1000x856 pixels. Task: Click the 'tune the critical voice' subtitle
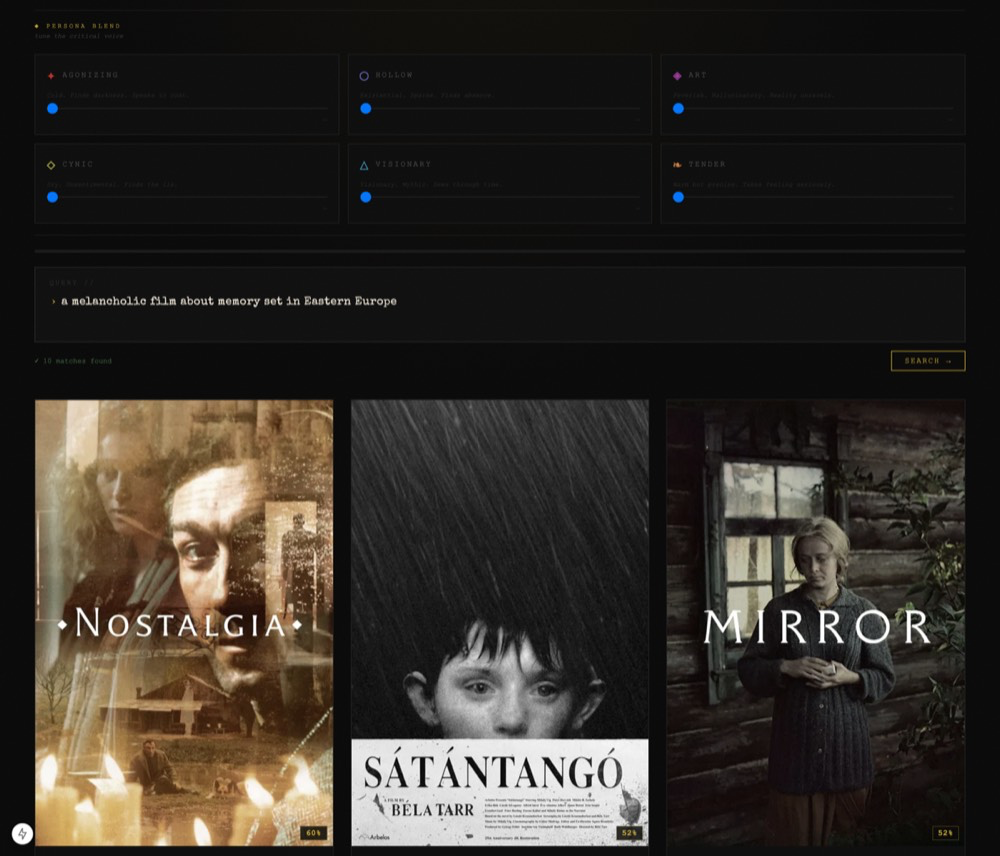79,36
